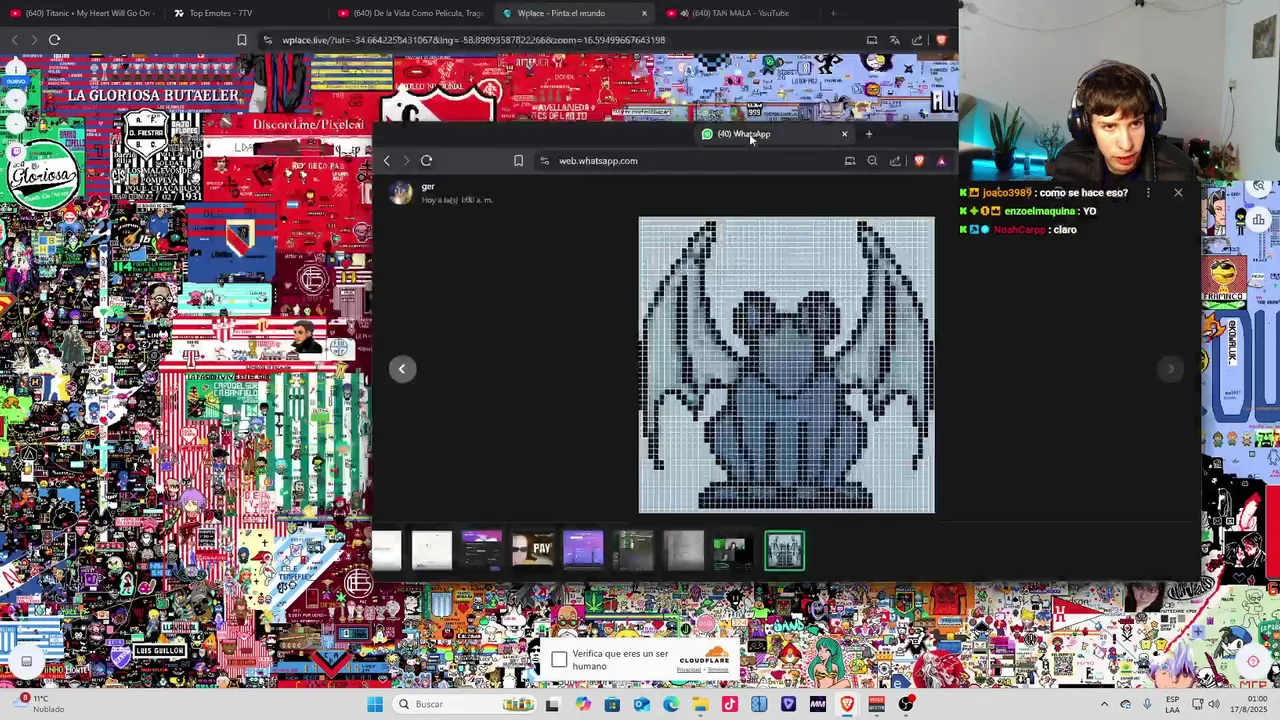
Task: Open the ESP LAA language selector
Action: coord(1172,704)
